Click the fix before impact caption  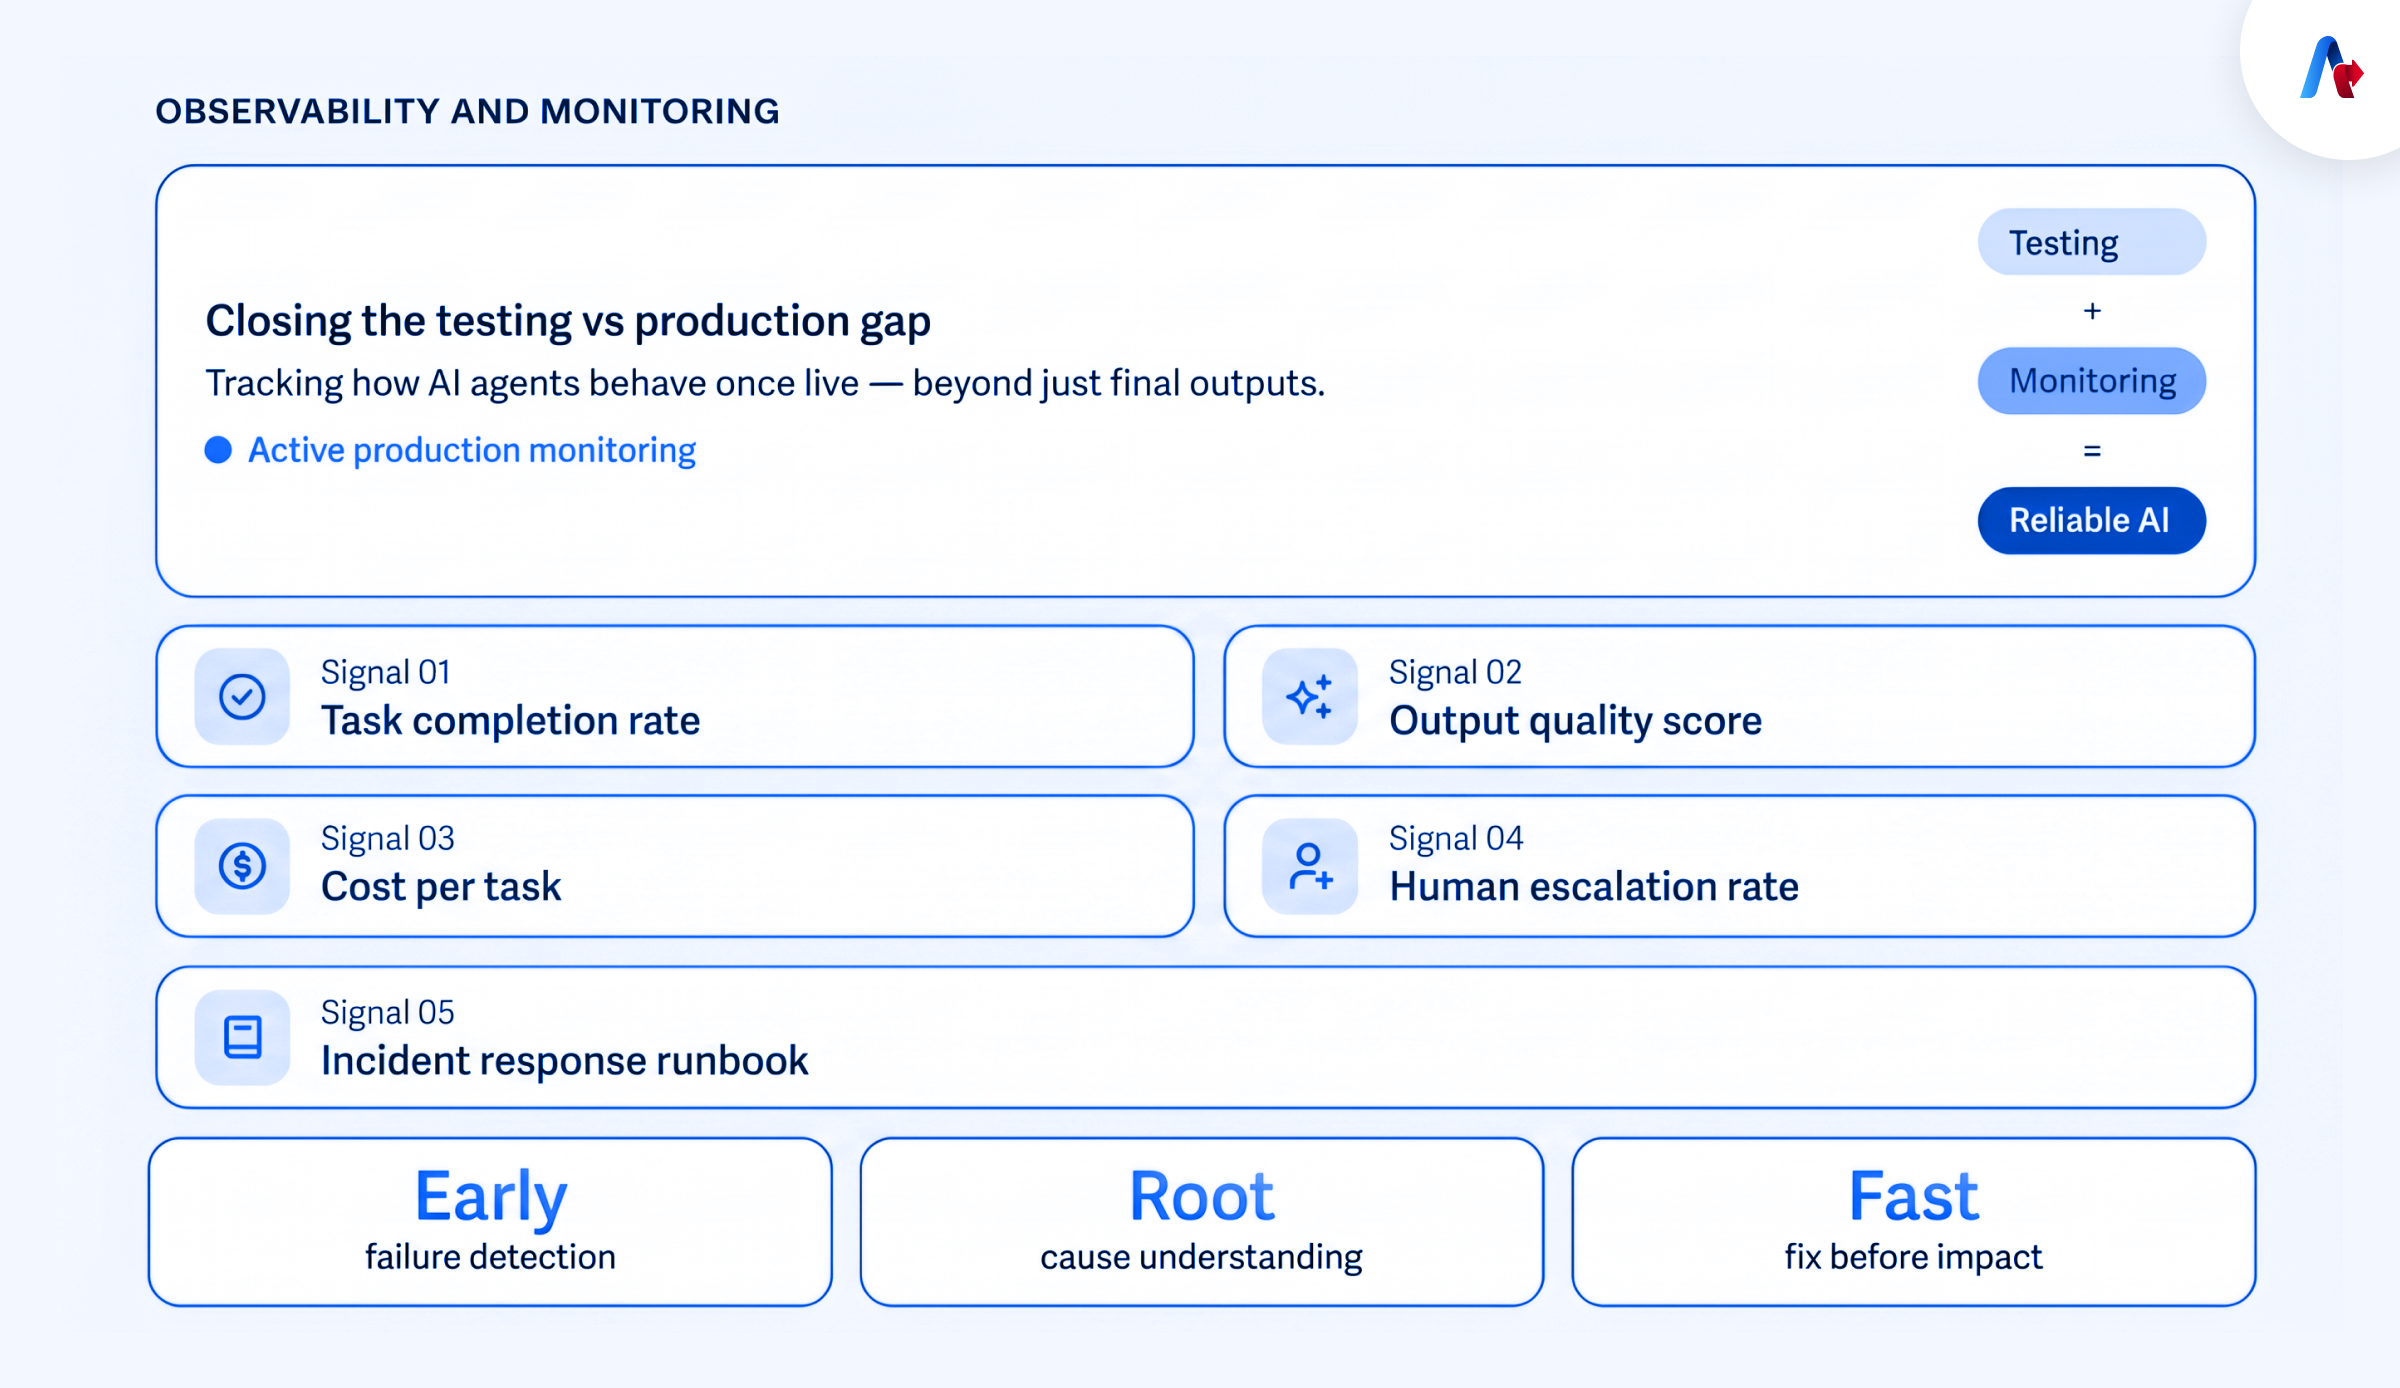[1913, 1257]
